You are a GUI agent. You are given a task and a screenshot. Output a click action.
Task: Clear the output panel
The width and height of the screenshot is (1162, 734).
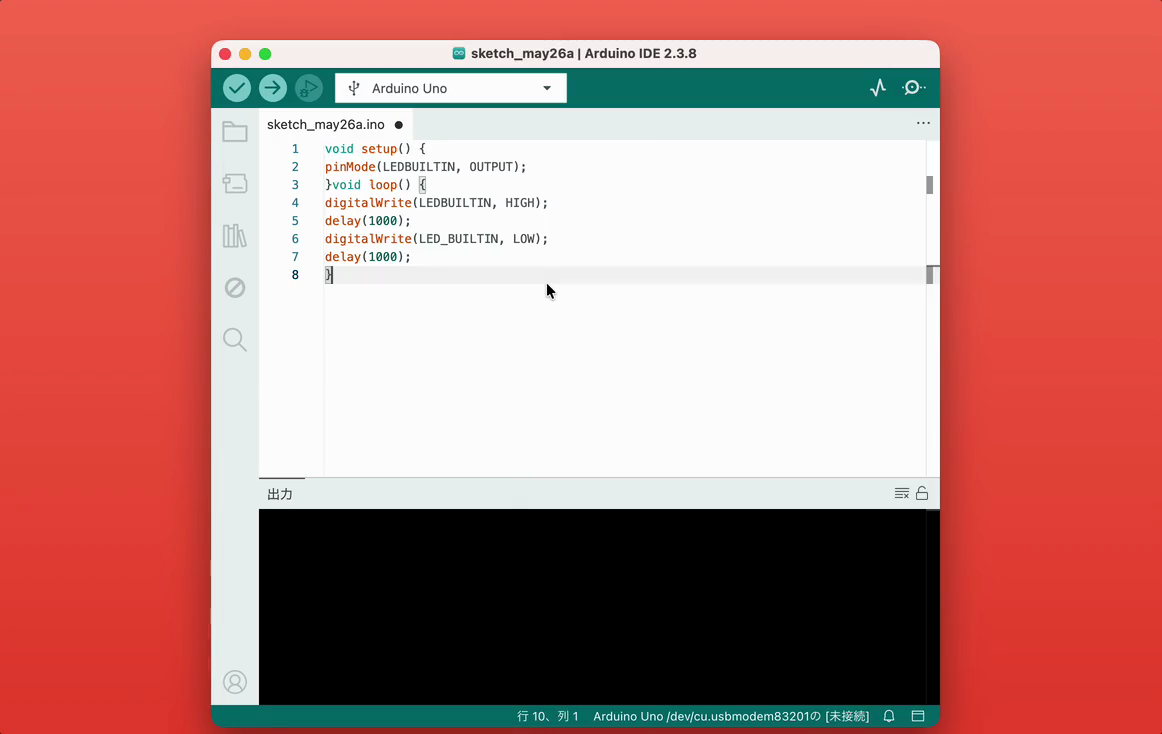coord(902,494)
